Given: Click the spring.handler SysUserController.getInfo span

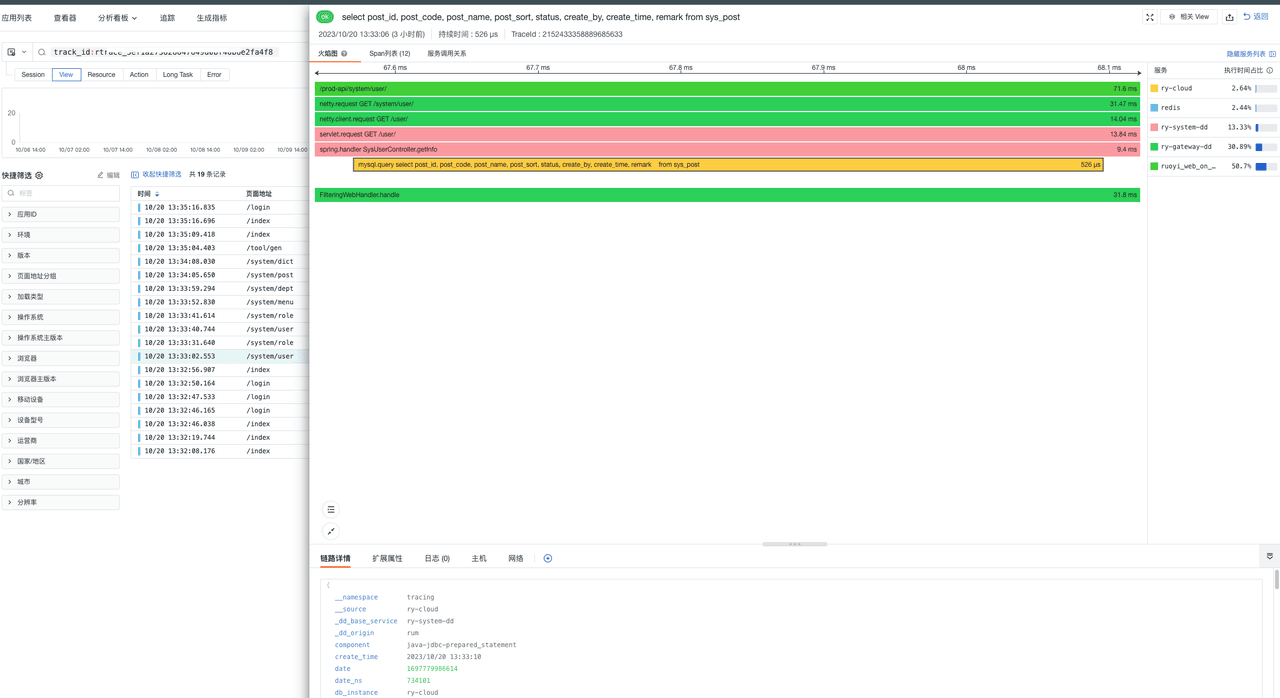Looking at the screenshot, I should pyautogui.click(x=727, y=150).
